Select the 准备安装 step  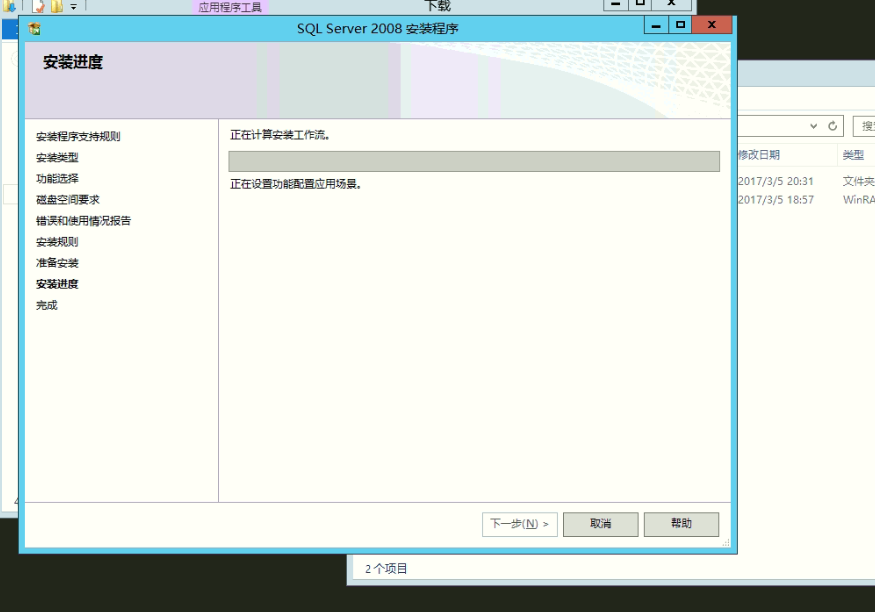pyautogui.click(x=57, y=263)
